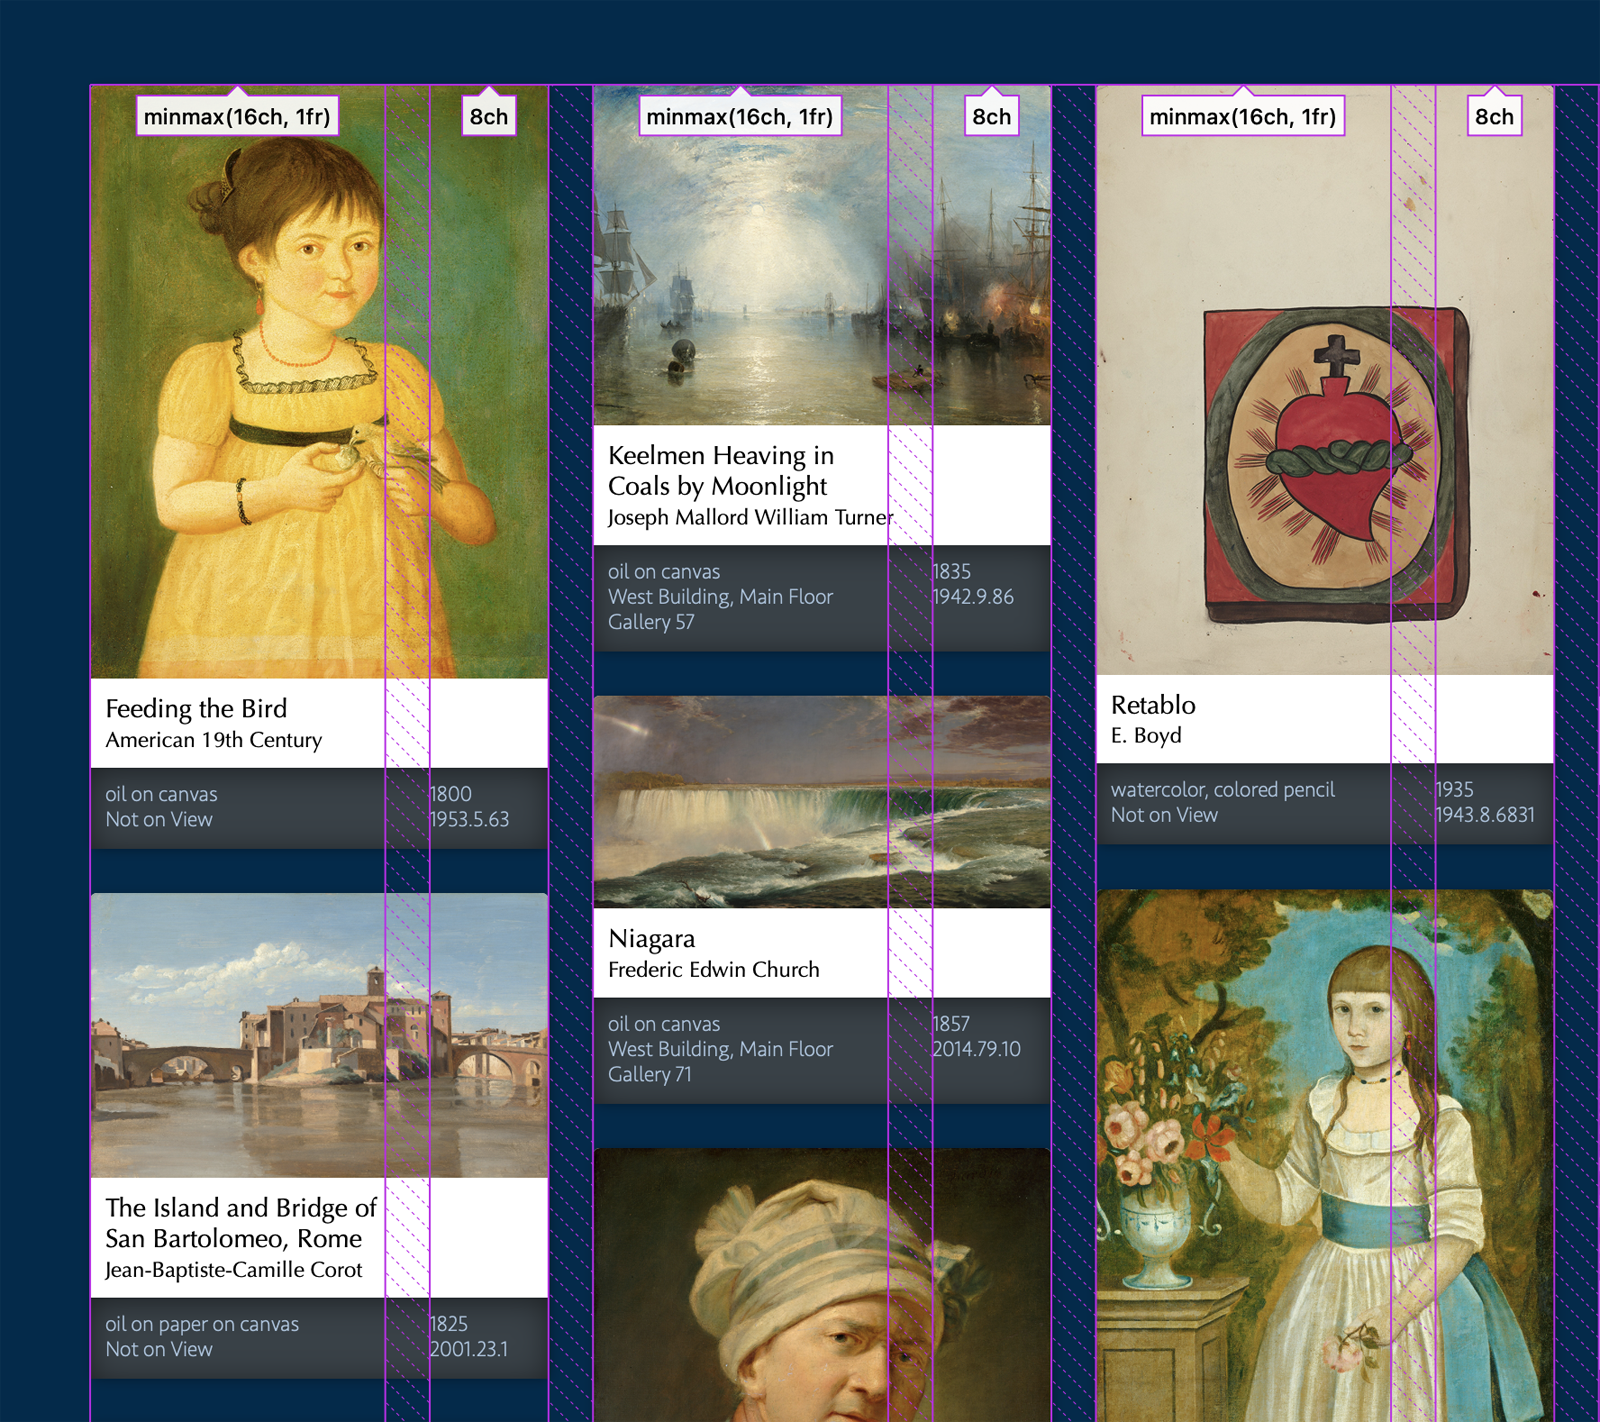Screen dimensions: 1600x1422
Task: Click the 8ch label above Retablo
Action: tap(1495, 116)
